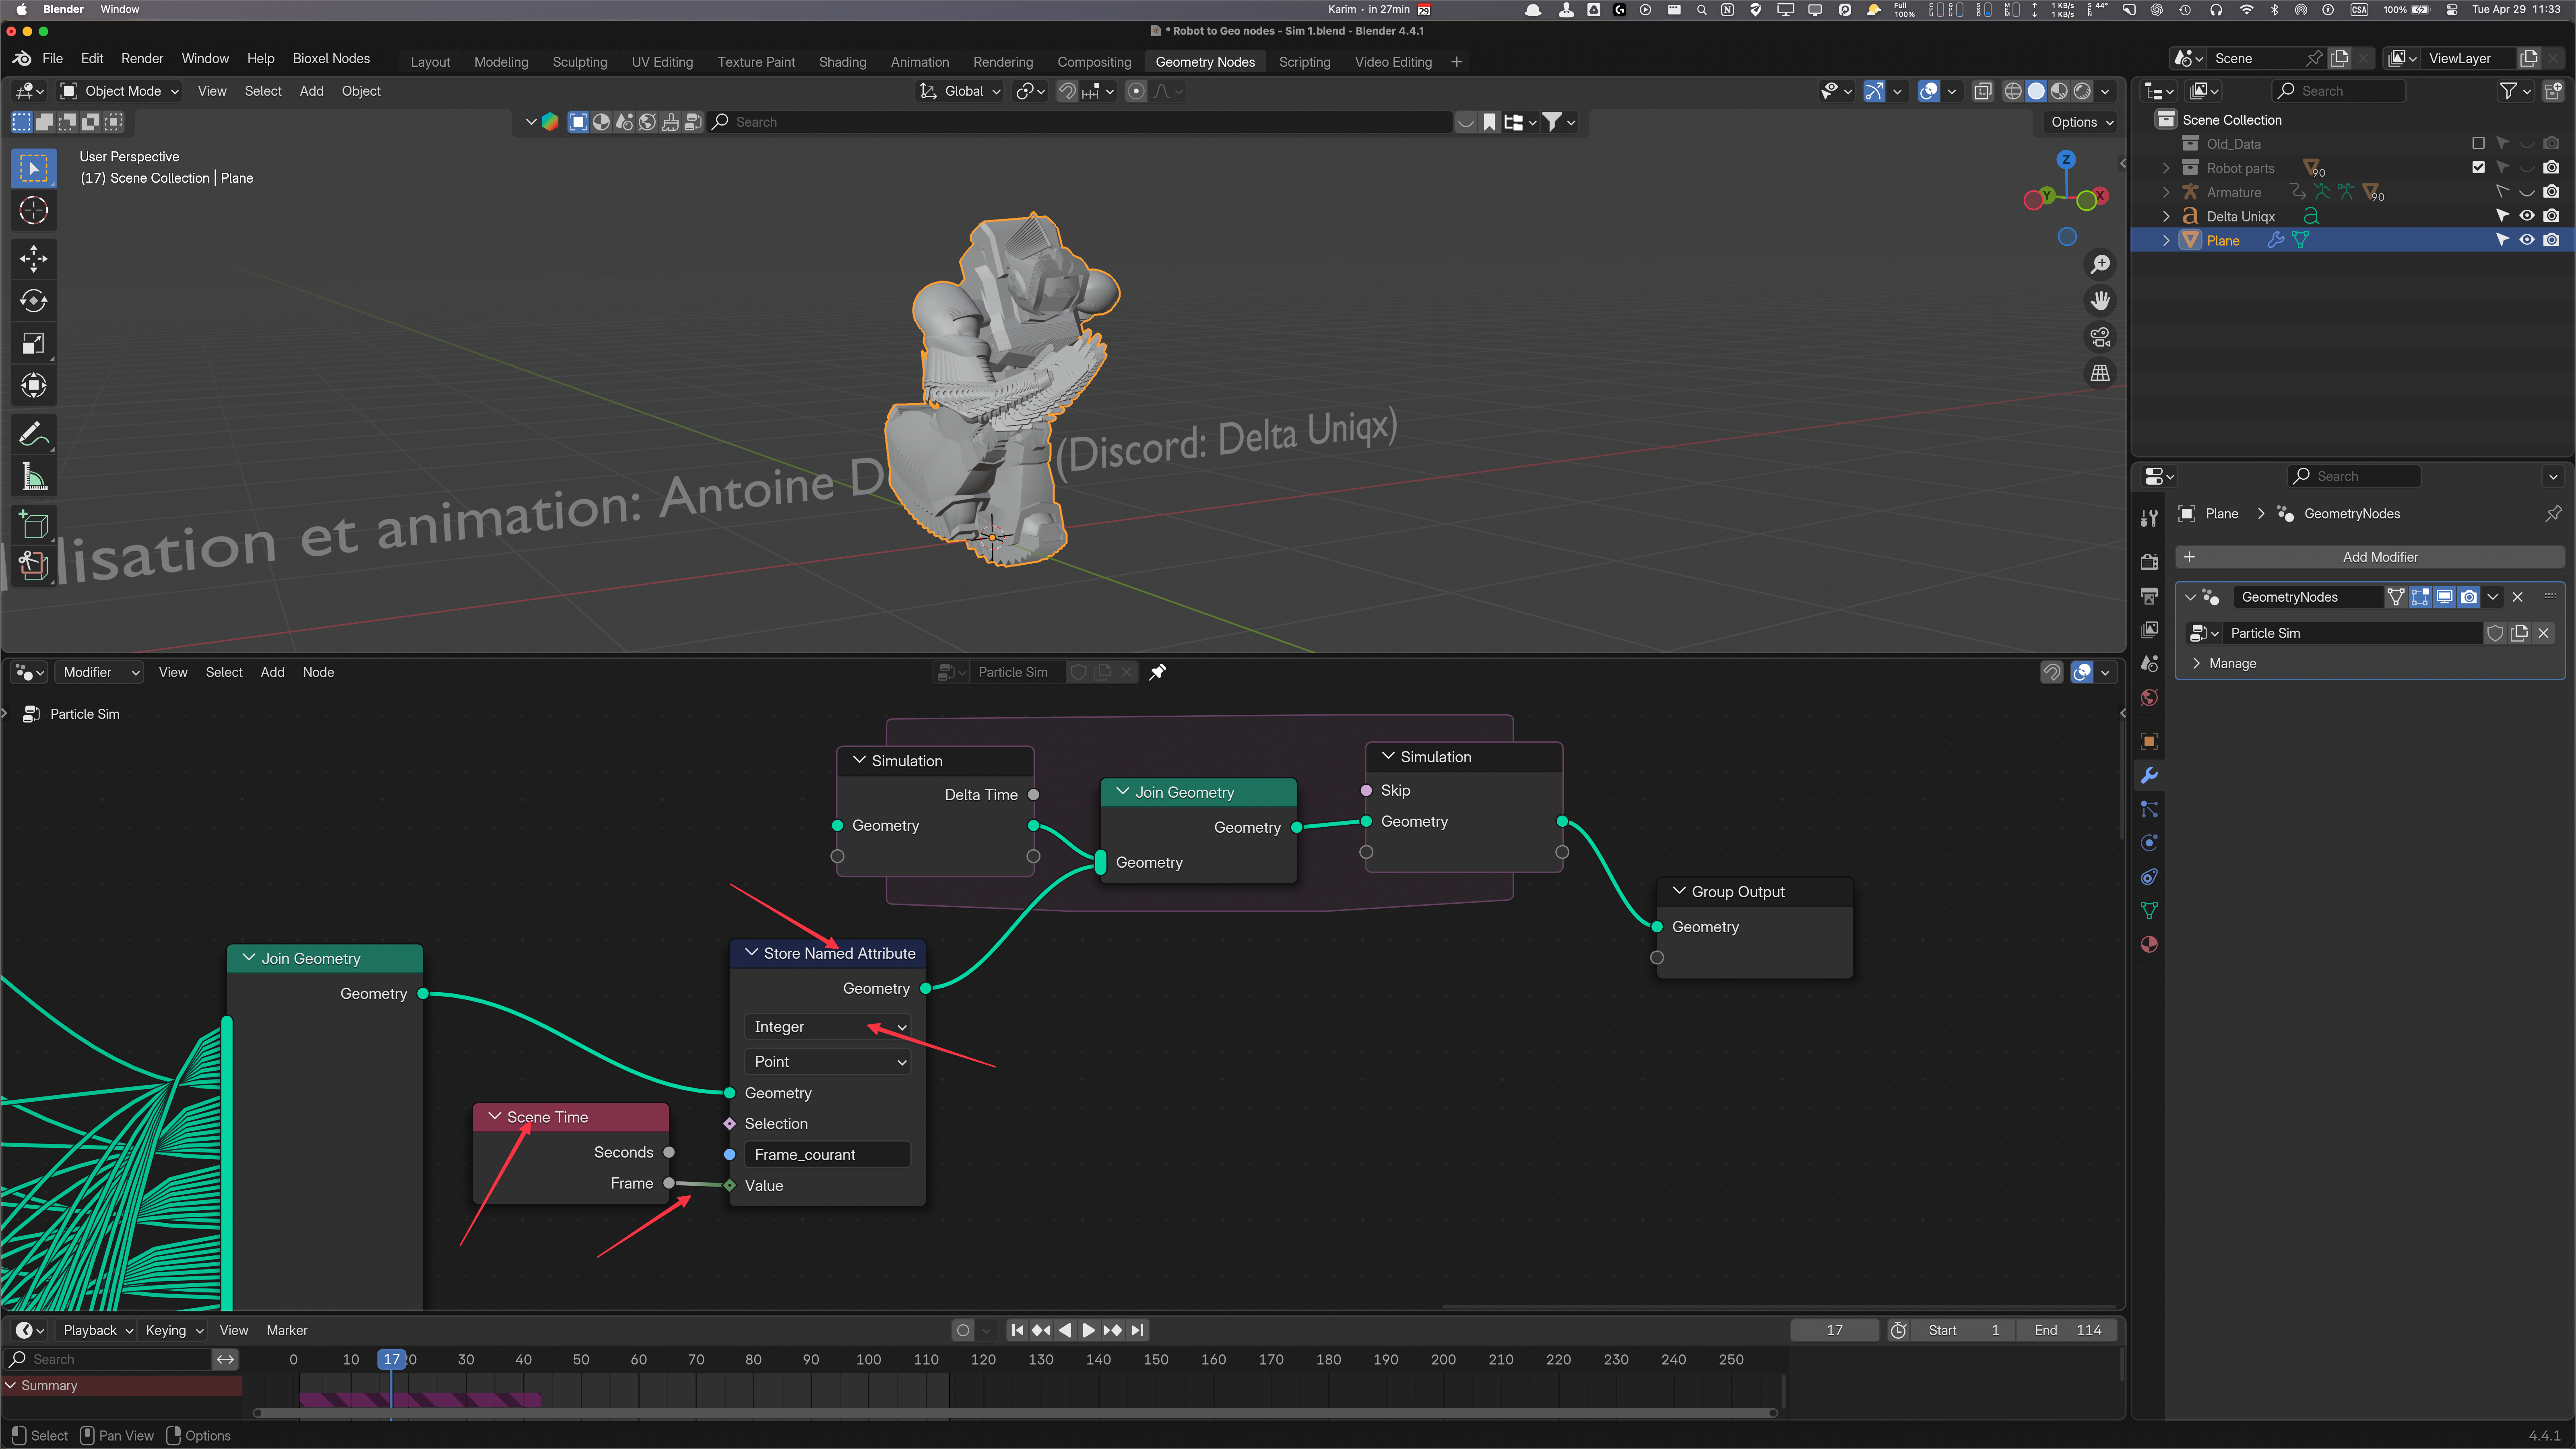Collapse the Scene Time node
Image resolution: width=2576 pixels, height=1449 pixels.
[494, 1116]
